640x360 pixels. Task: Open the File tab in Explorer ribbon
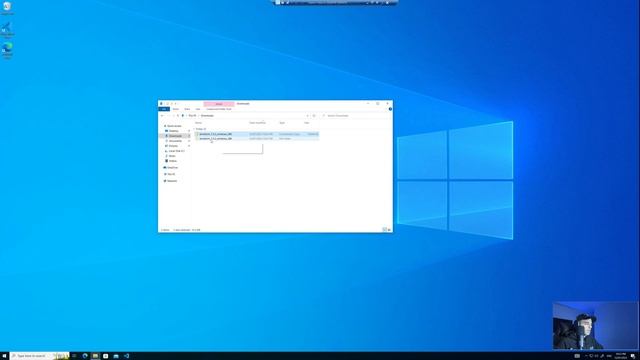[164, 109]
